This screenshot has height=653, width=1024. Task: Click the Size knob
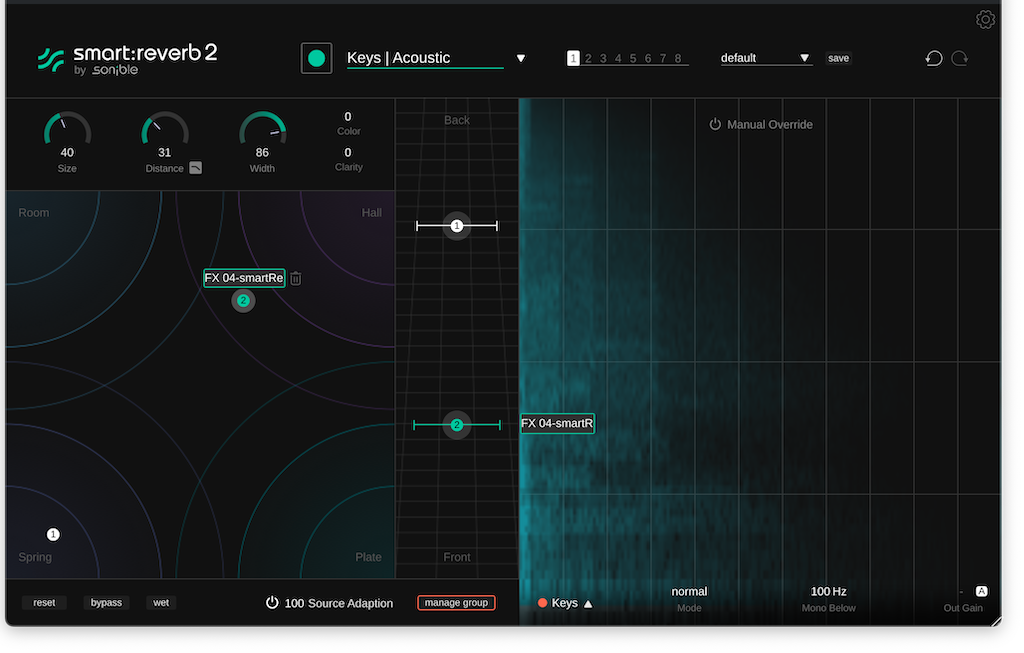[x=67, y=128]
